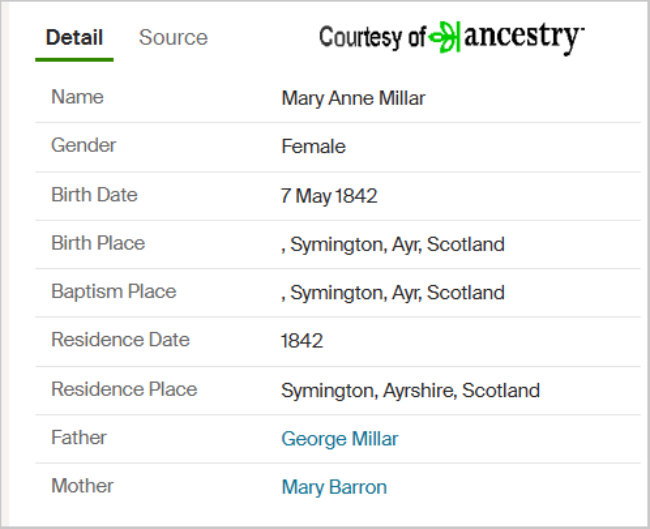Screen dimensions: 650x529
Task: Click the Mother field label
Action: tap(82, 486)
